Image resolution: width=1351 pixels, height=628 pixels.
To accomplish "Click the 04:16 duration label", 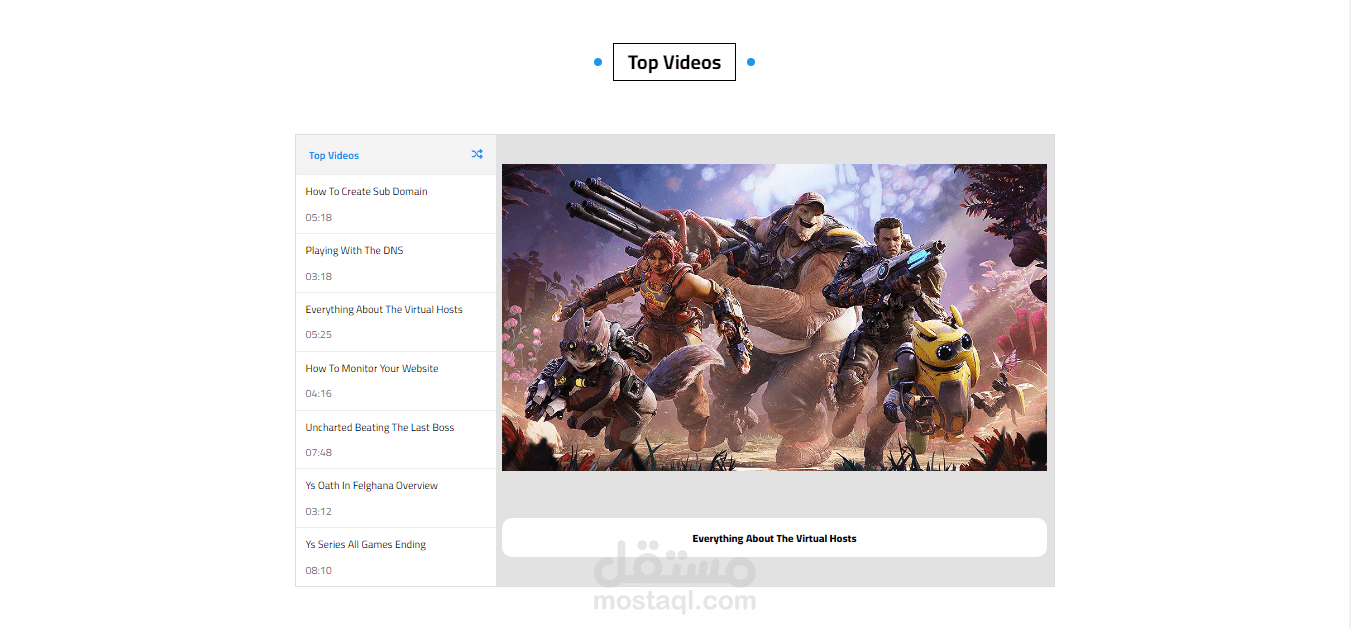I will pos(319,393).
